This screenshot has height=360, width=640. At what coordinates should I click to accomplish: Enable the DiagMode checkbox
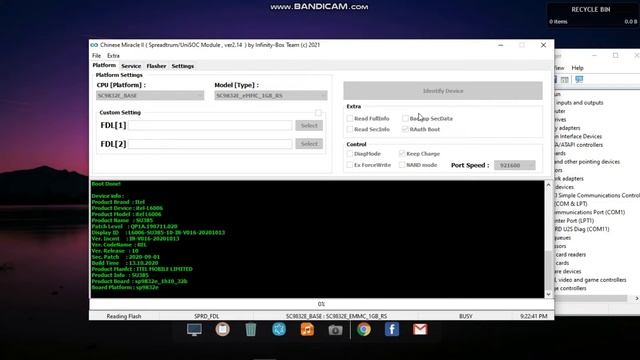tap(350, 153)
